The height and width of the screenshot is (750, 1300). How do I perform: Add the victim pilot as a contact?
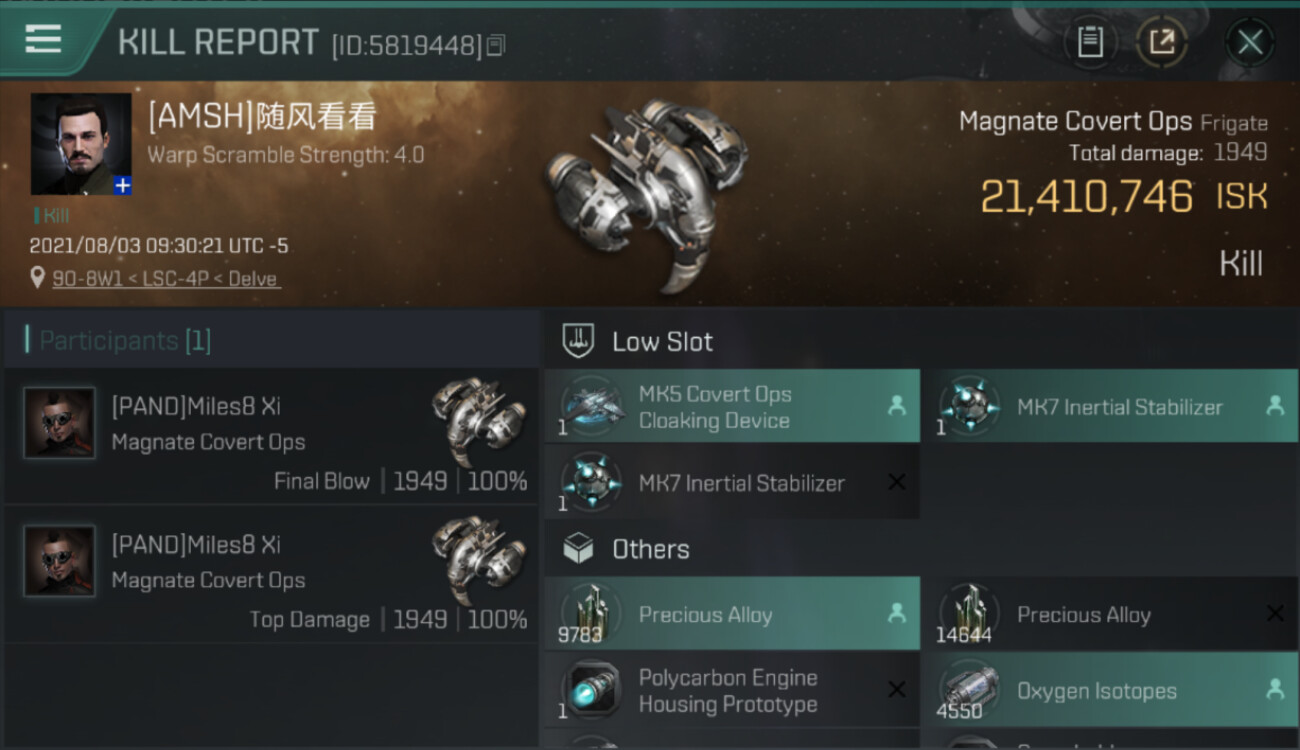[122, 185]
